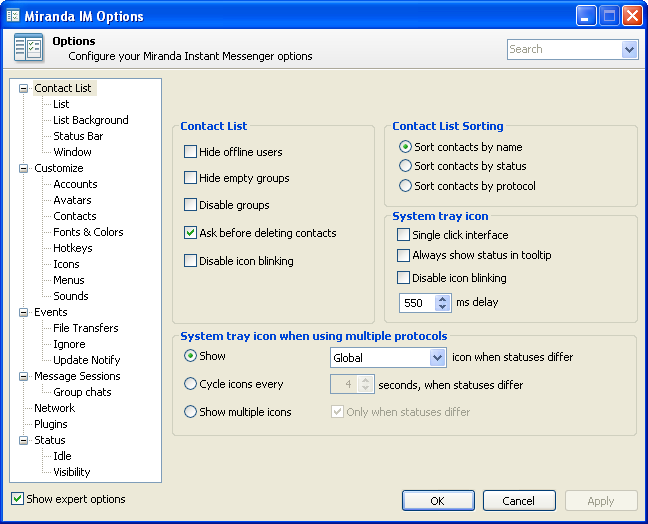Choose Show multiple icons radio button
The height and width of the screenshot is (524, 648).
tap(190, 412)
